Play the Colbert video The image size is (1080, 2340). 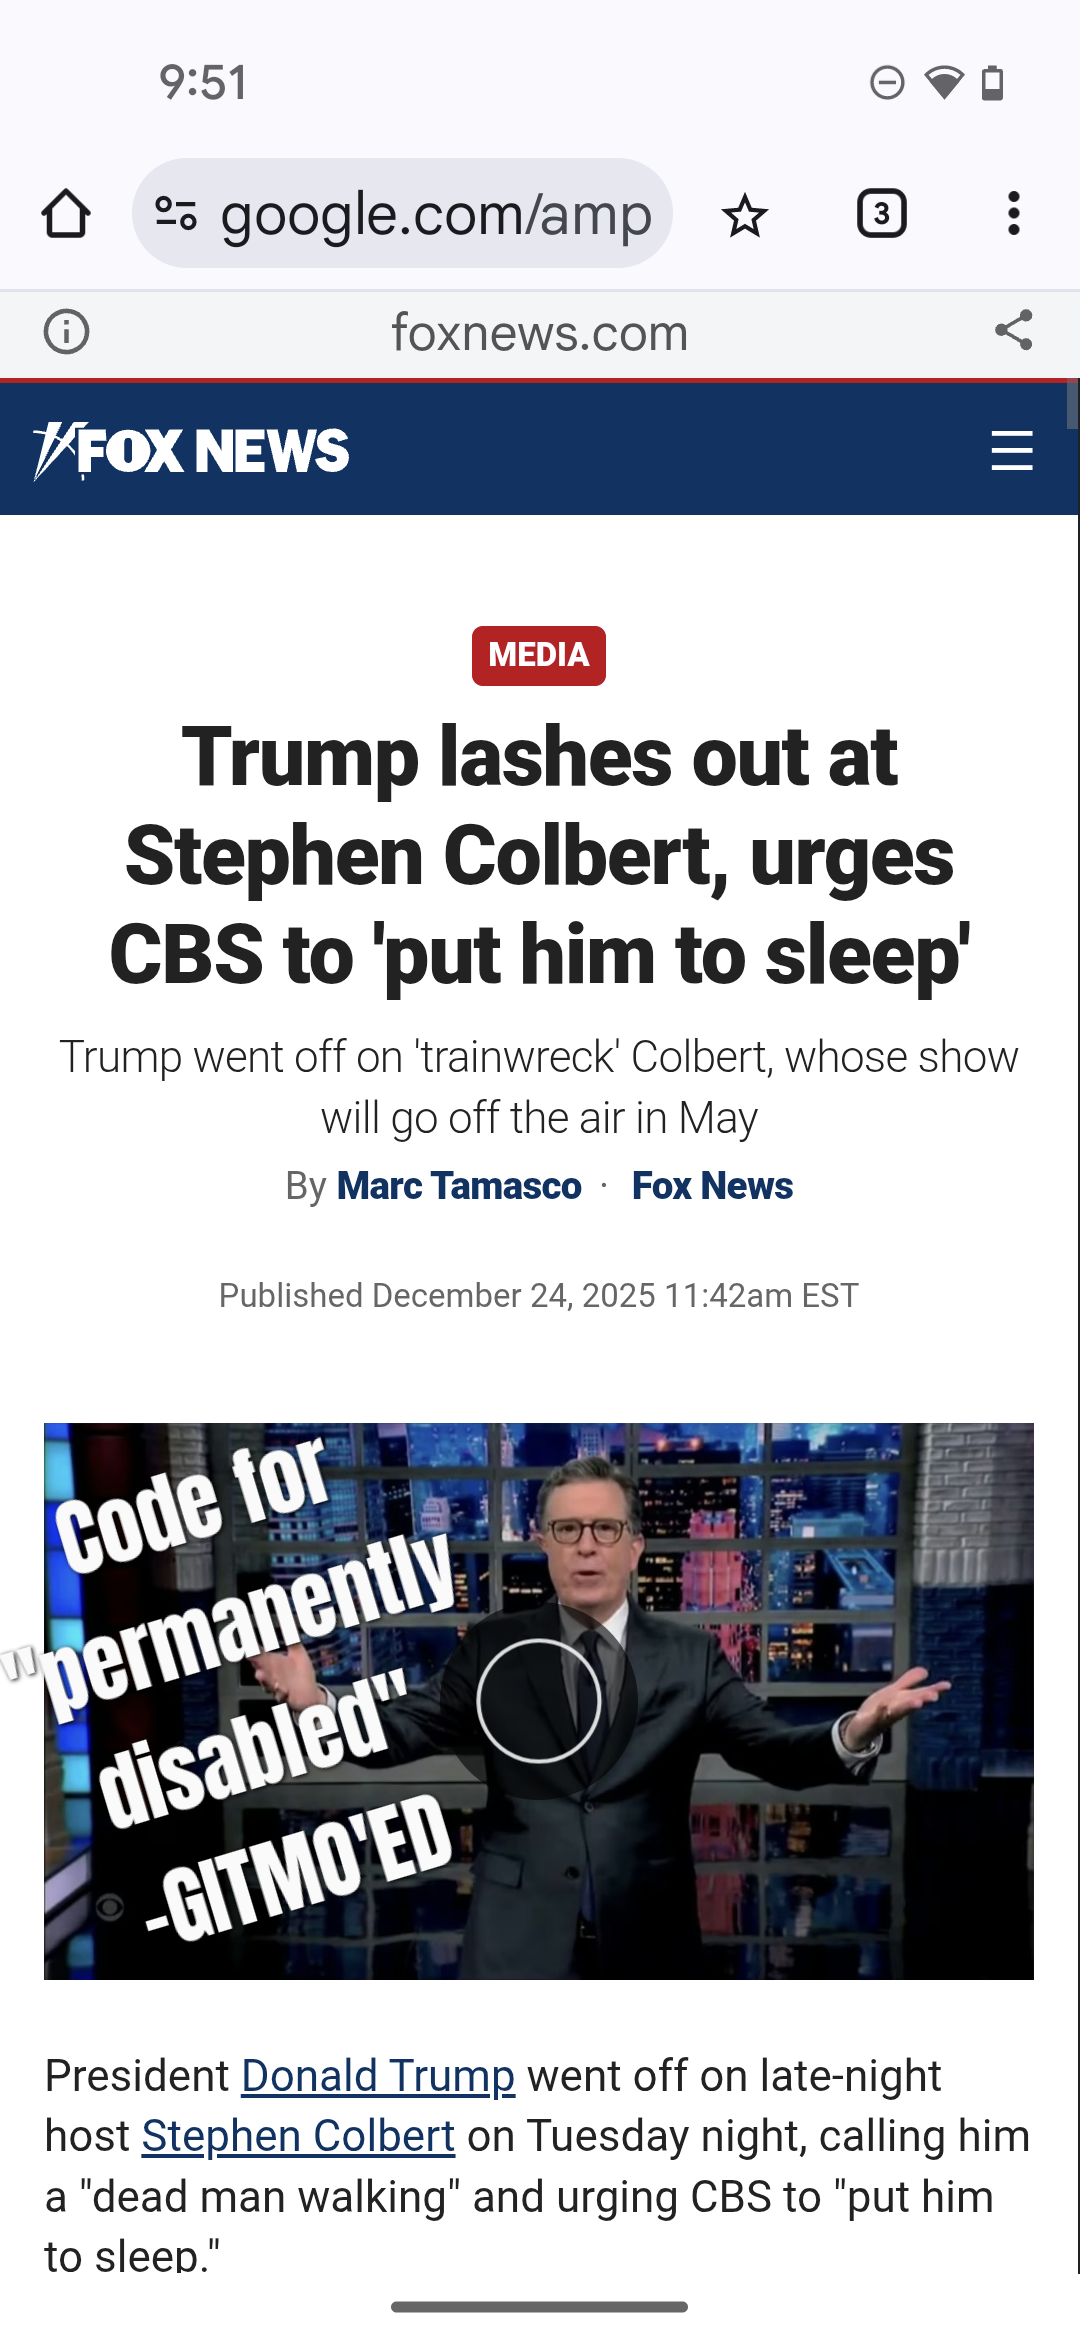point(539,1700)
